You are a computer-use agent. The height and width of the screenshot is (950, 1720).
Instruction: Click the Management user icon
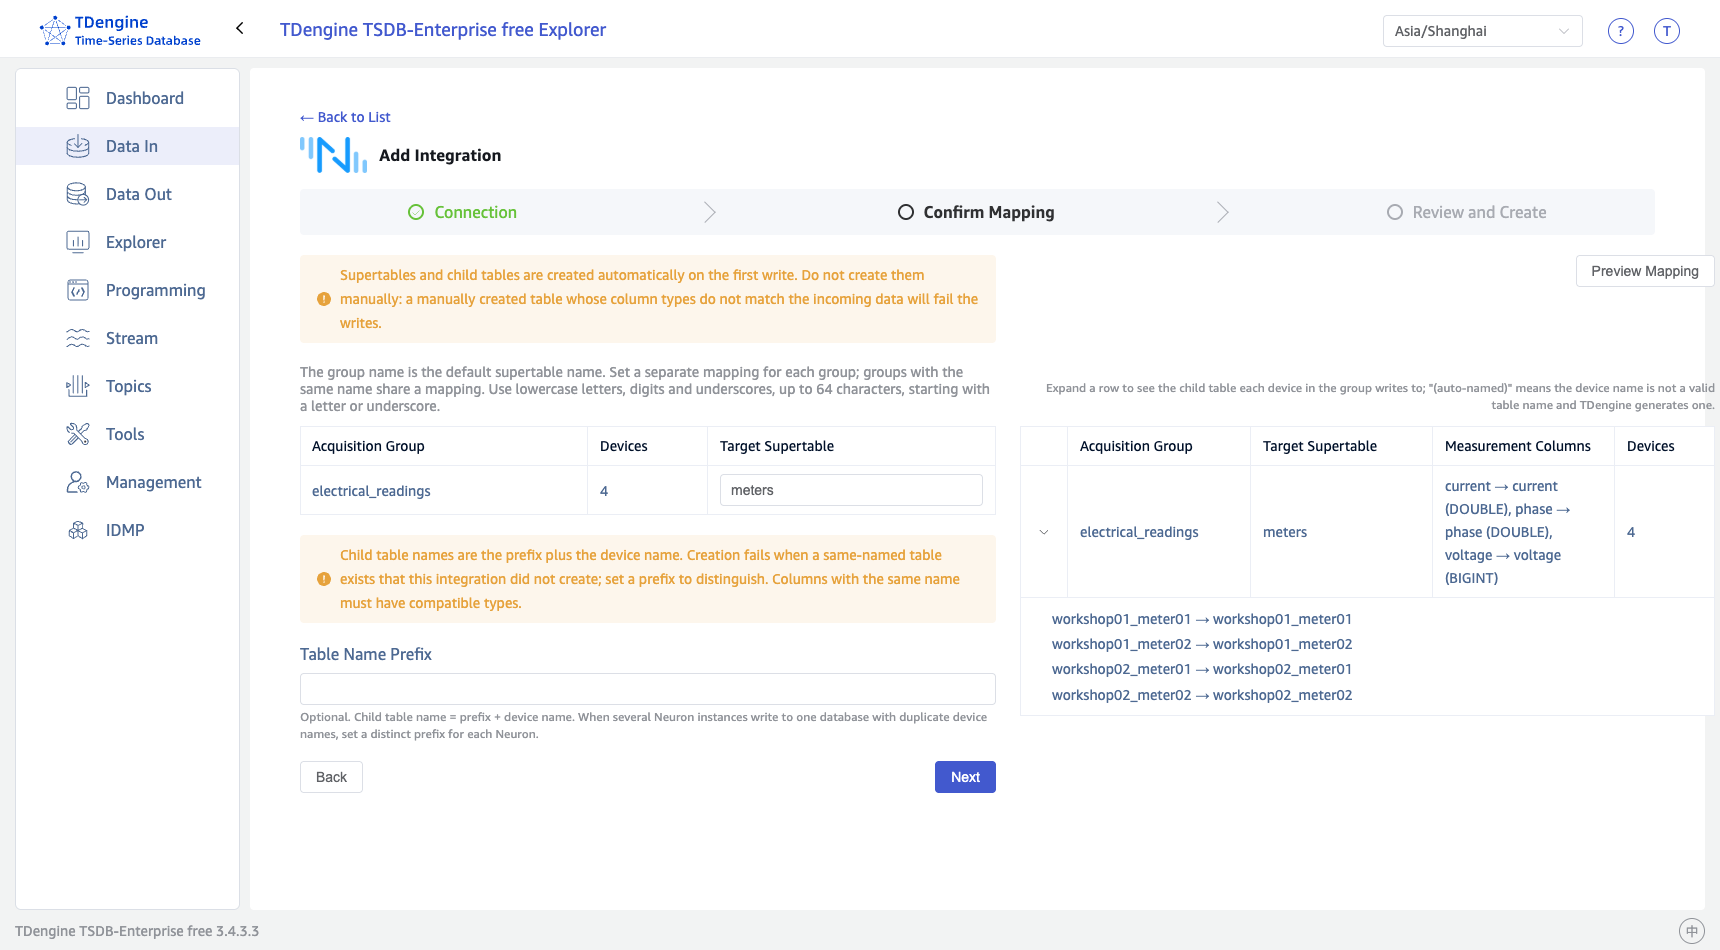pyautogui.click(x=78, y=482)
